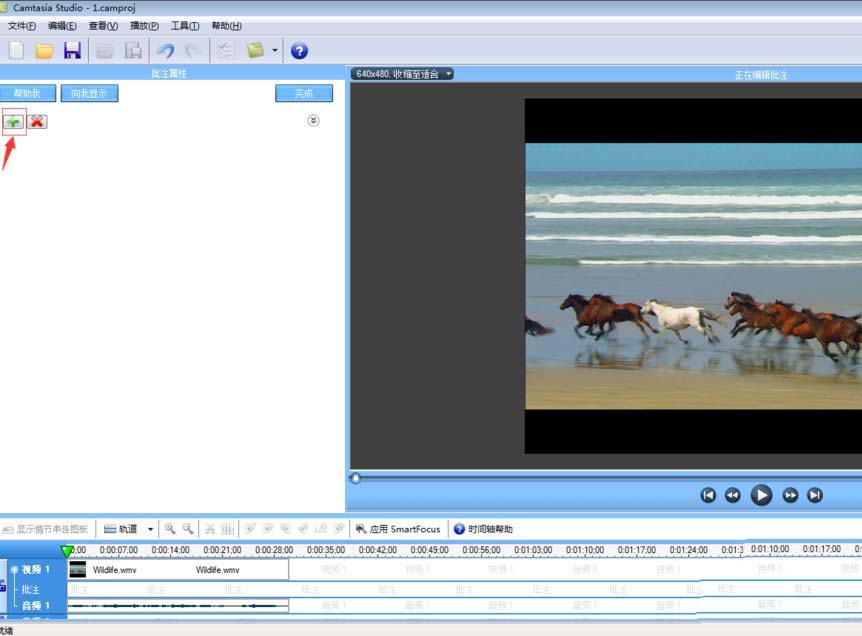Save the project via the toolbar save icon
This screenshot has height=636, width=862.
pos(71,50)
